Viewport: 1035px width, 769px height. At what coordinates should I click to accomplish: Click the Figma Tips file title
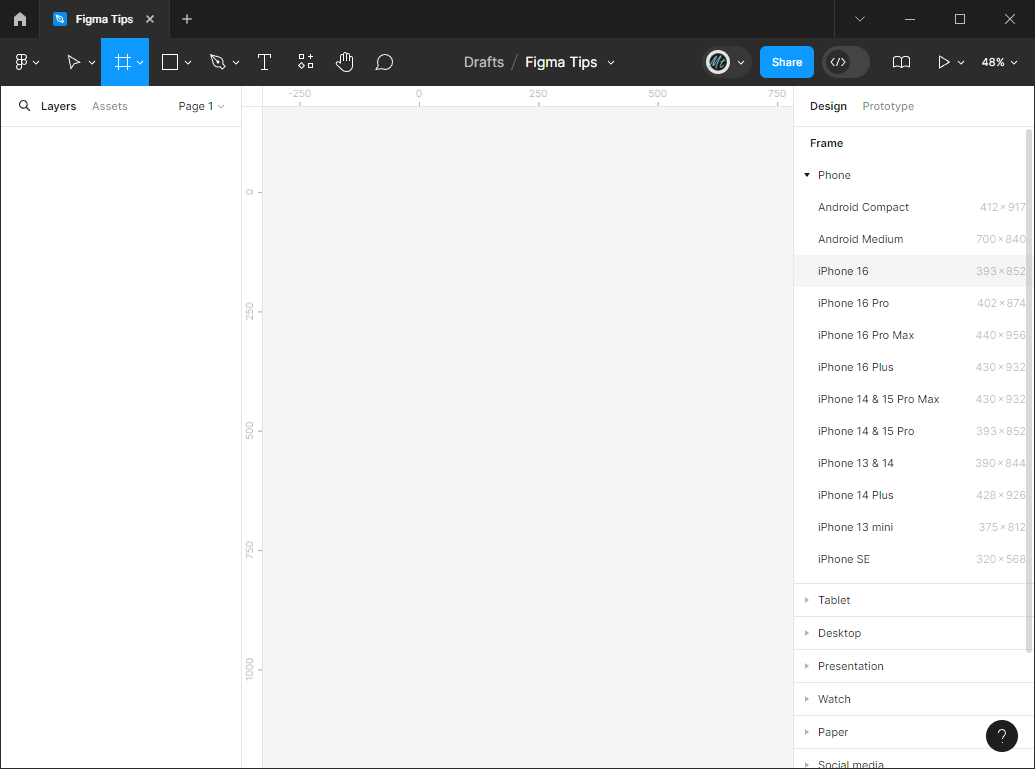pos(561,62)
